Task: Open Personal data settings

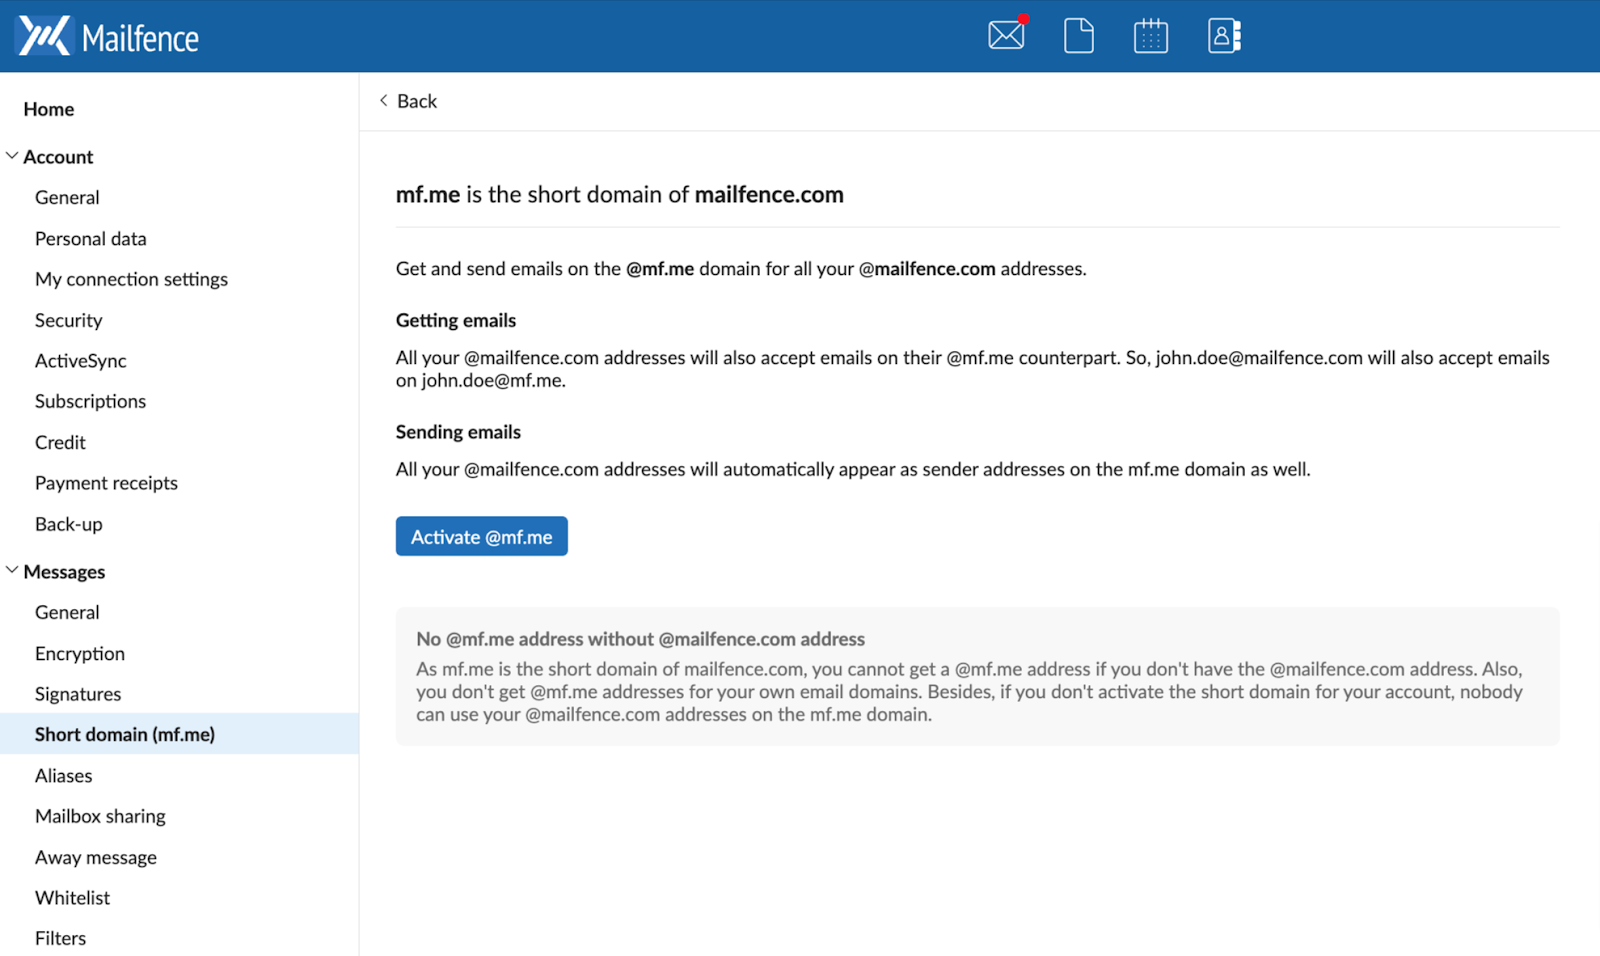Action: [91, 239]
